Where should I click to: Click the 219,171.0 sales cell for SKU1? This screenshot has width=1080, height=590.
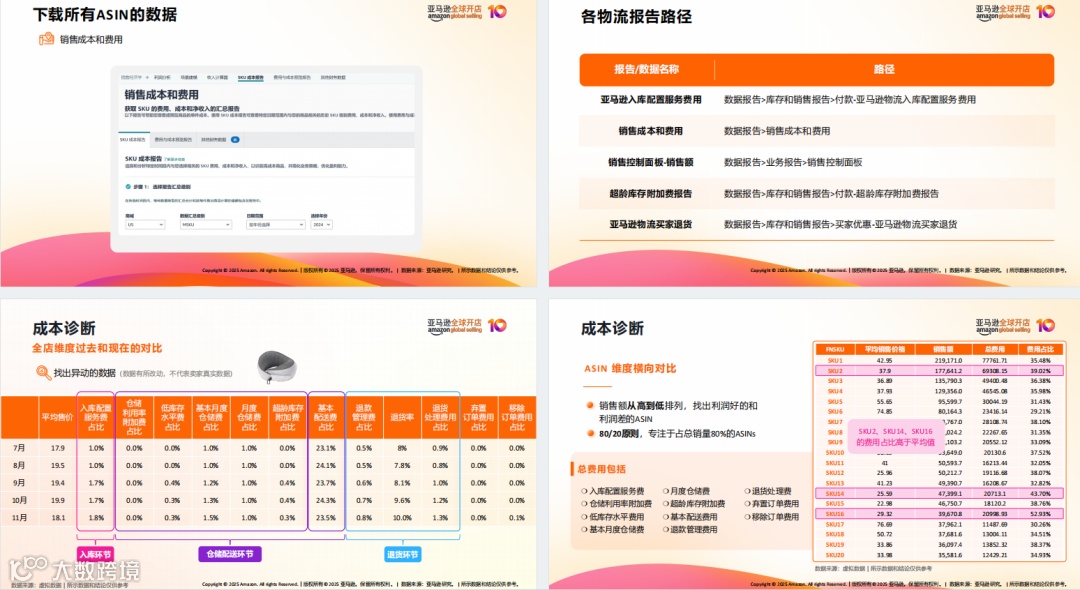coord(948,360)
